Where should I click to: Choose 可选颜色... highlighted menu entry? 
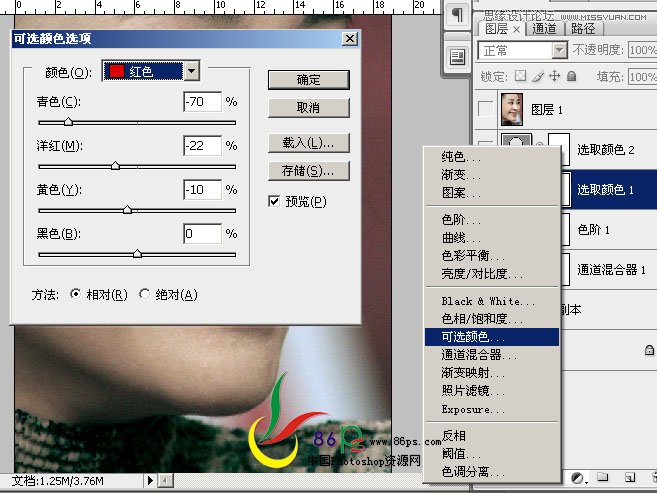pos(492,337)
